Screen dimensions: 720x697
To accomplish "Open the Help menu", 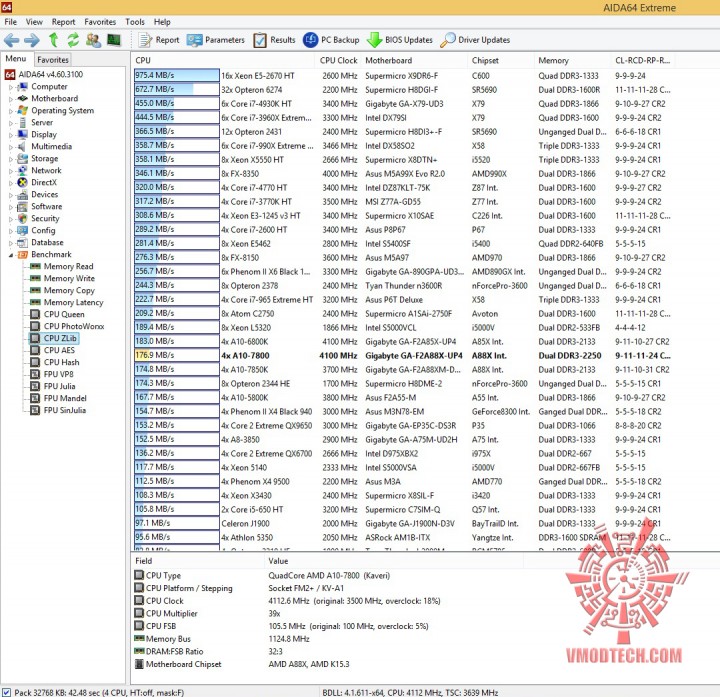I will [162, 22].
